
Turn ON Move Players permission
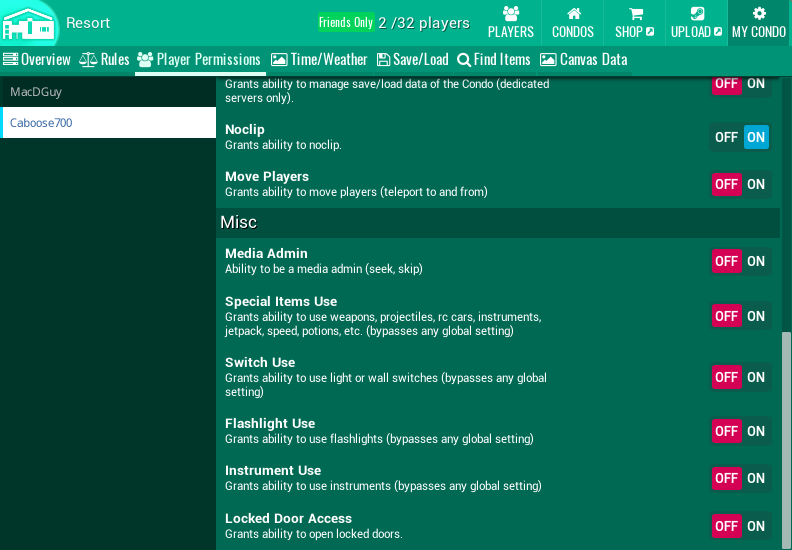click(x=756, y=184)
